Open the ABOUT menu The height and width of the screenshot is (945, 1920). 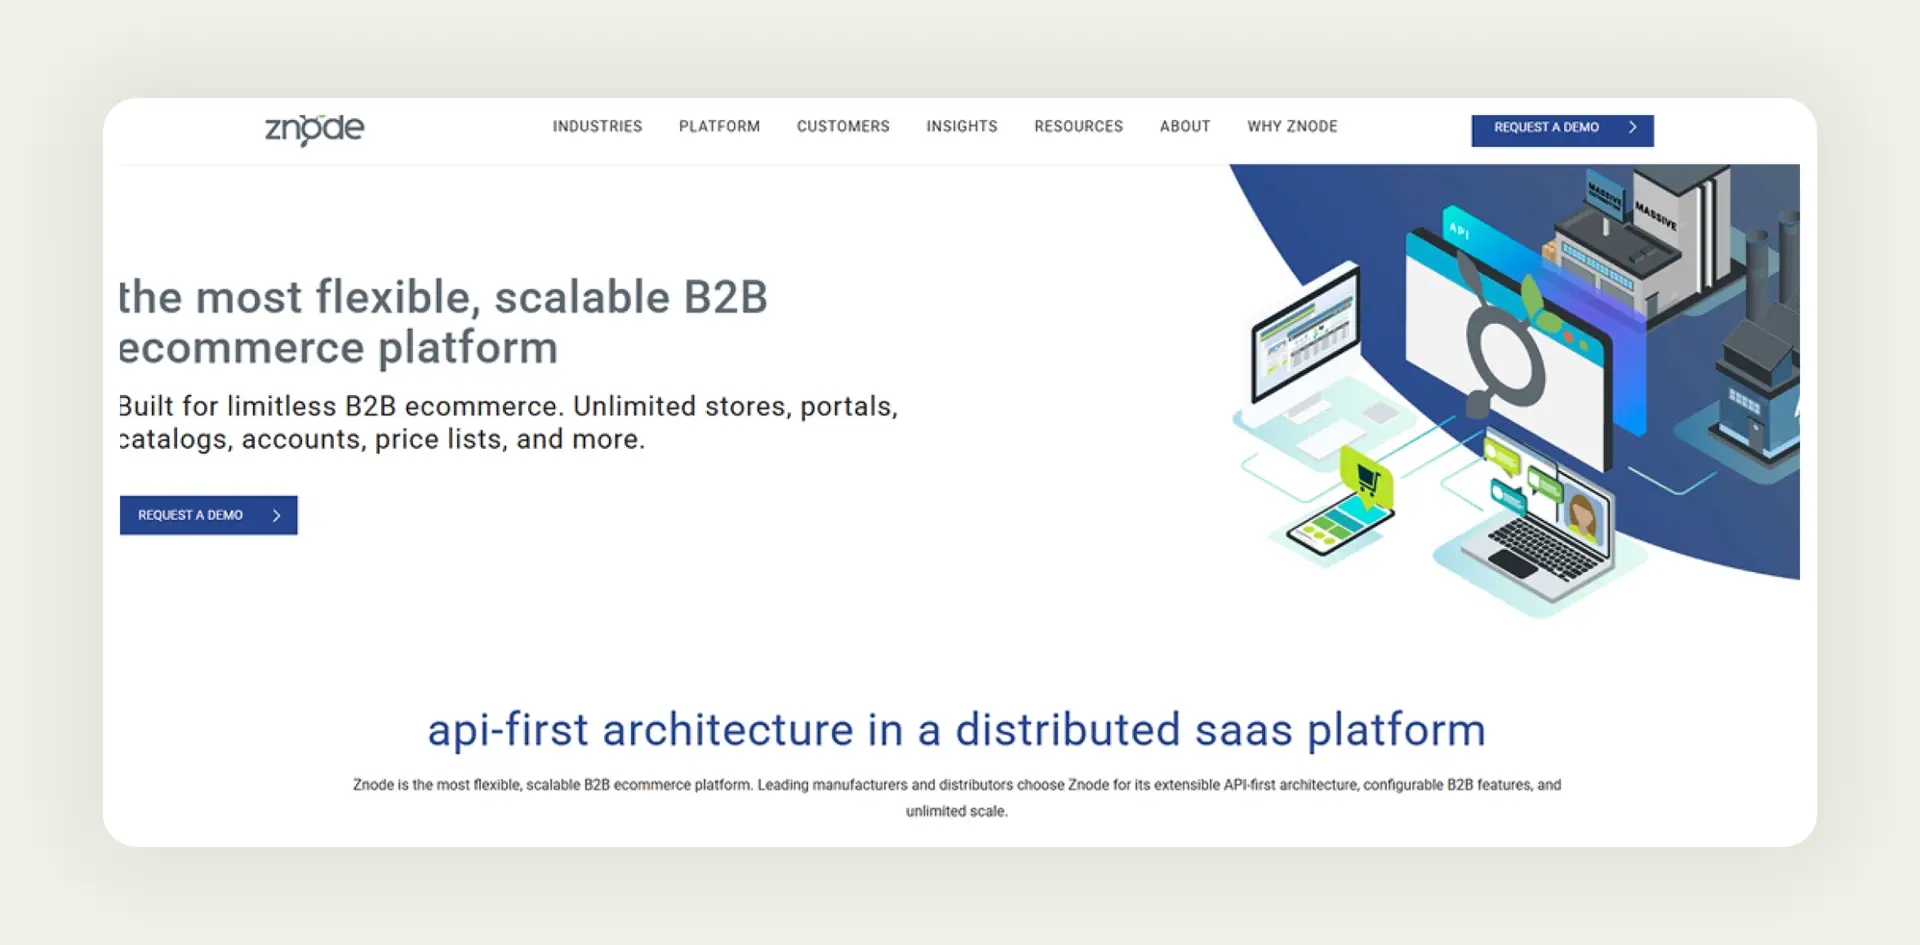pyautogui.click(x=1184, y=126)
